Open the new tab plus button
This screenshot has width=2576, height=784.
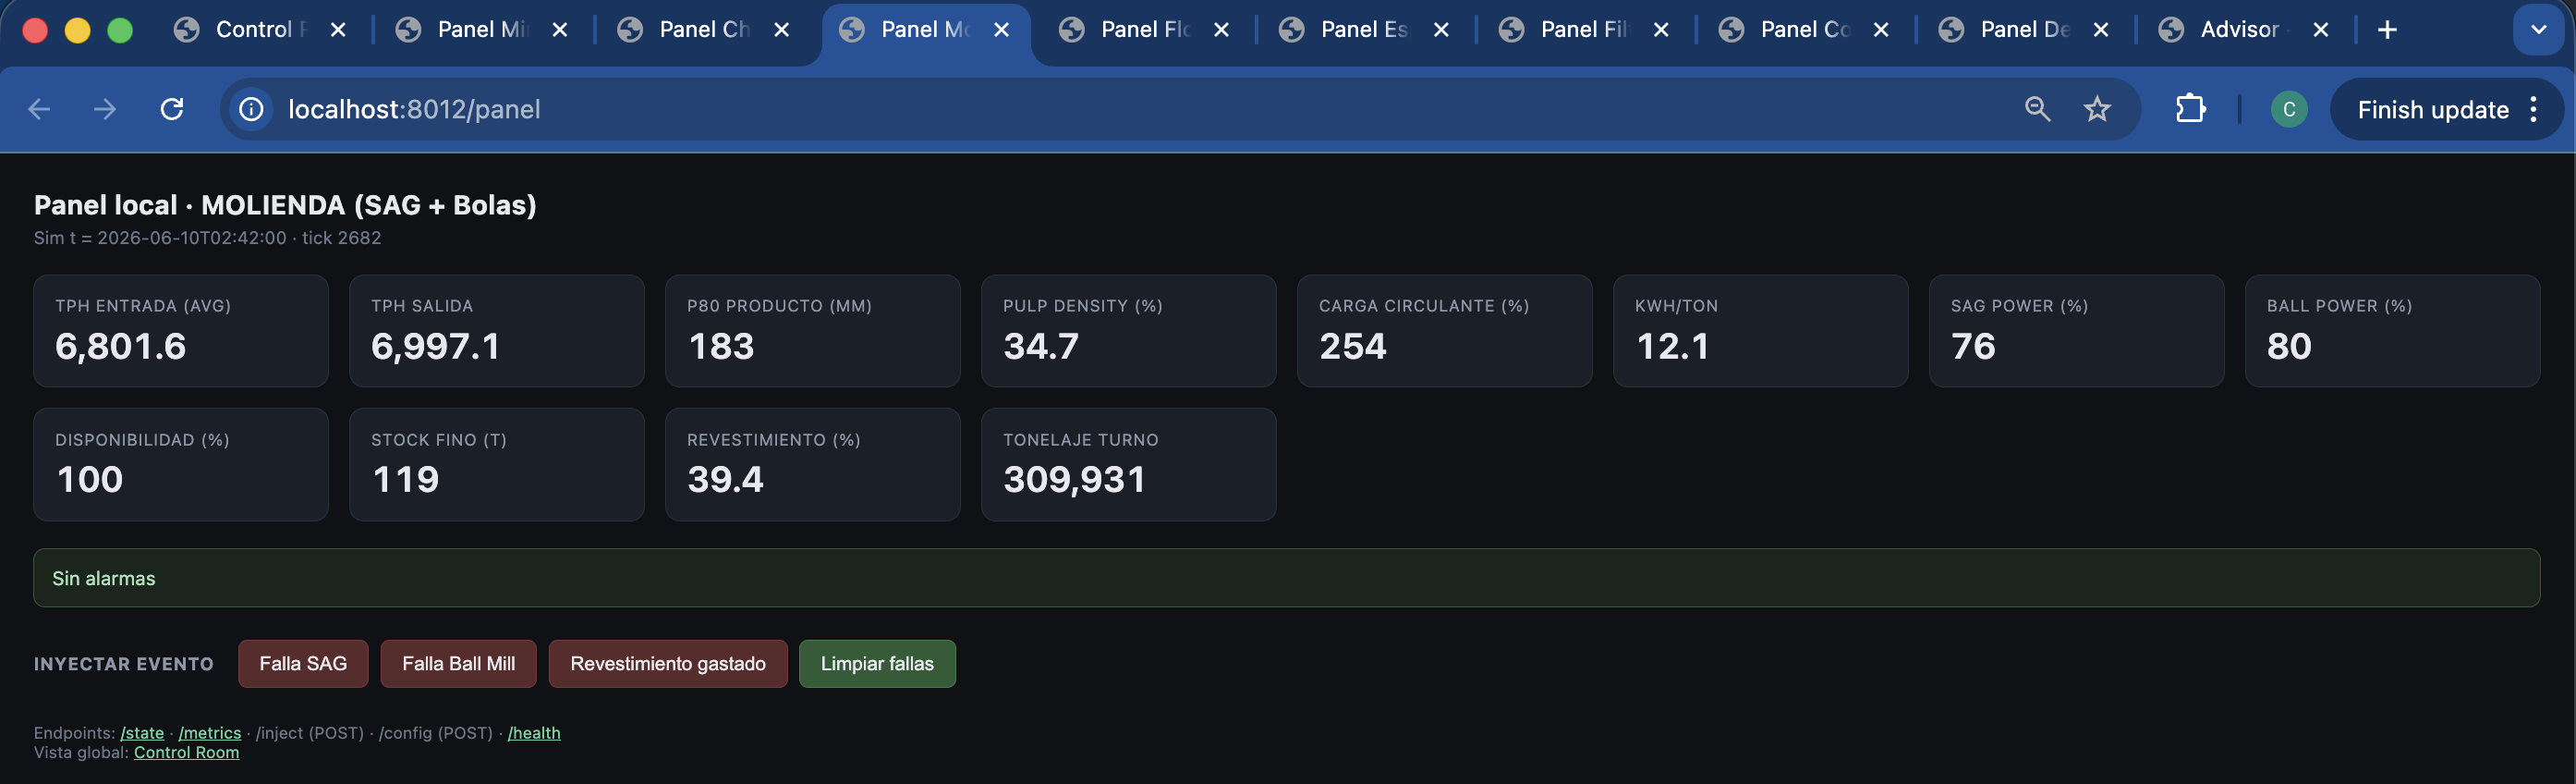pyautogui.click(x=2387, y=30)
